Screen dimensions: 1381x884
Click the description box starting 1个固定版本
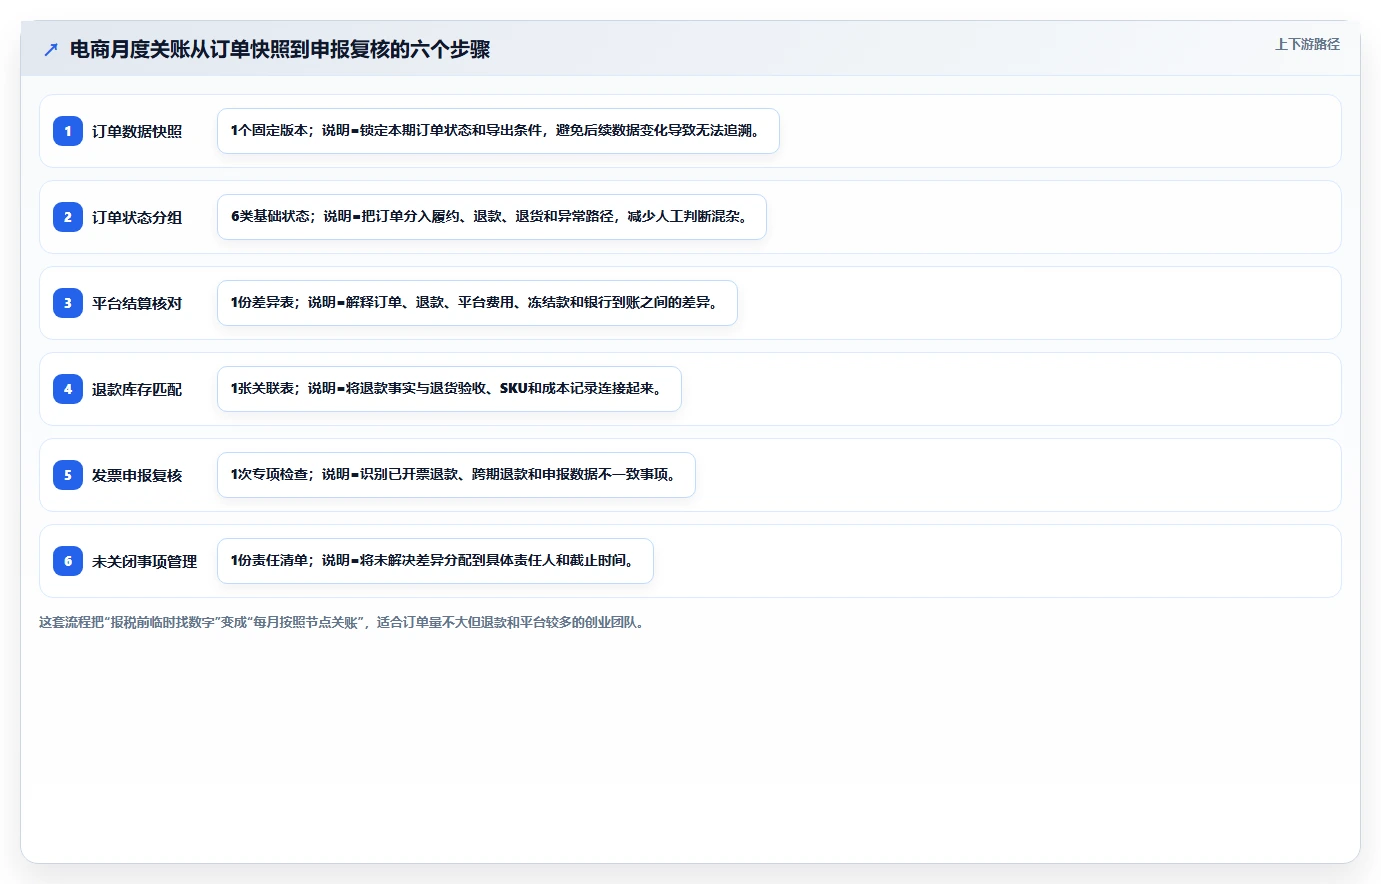pyautogui.click(x=498, y=131)
